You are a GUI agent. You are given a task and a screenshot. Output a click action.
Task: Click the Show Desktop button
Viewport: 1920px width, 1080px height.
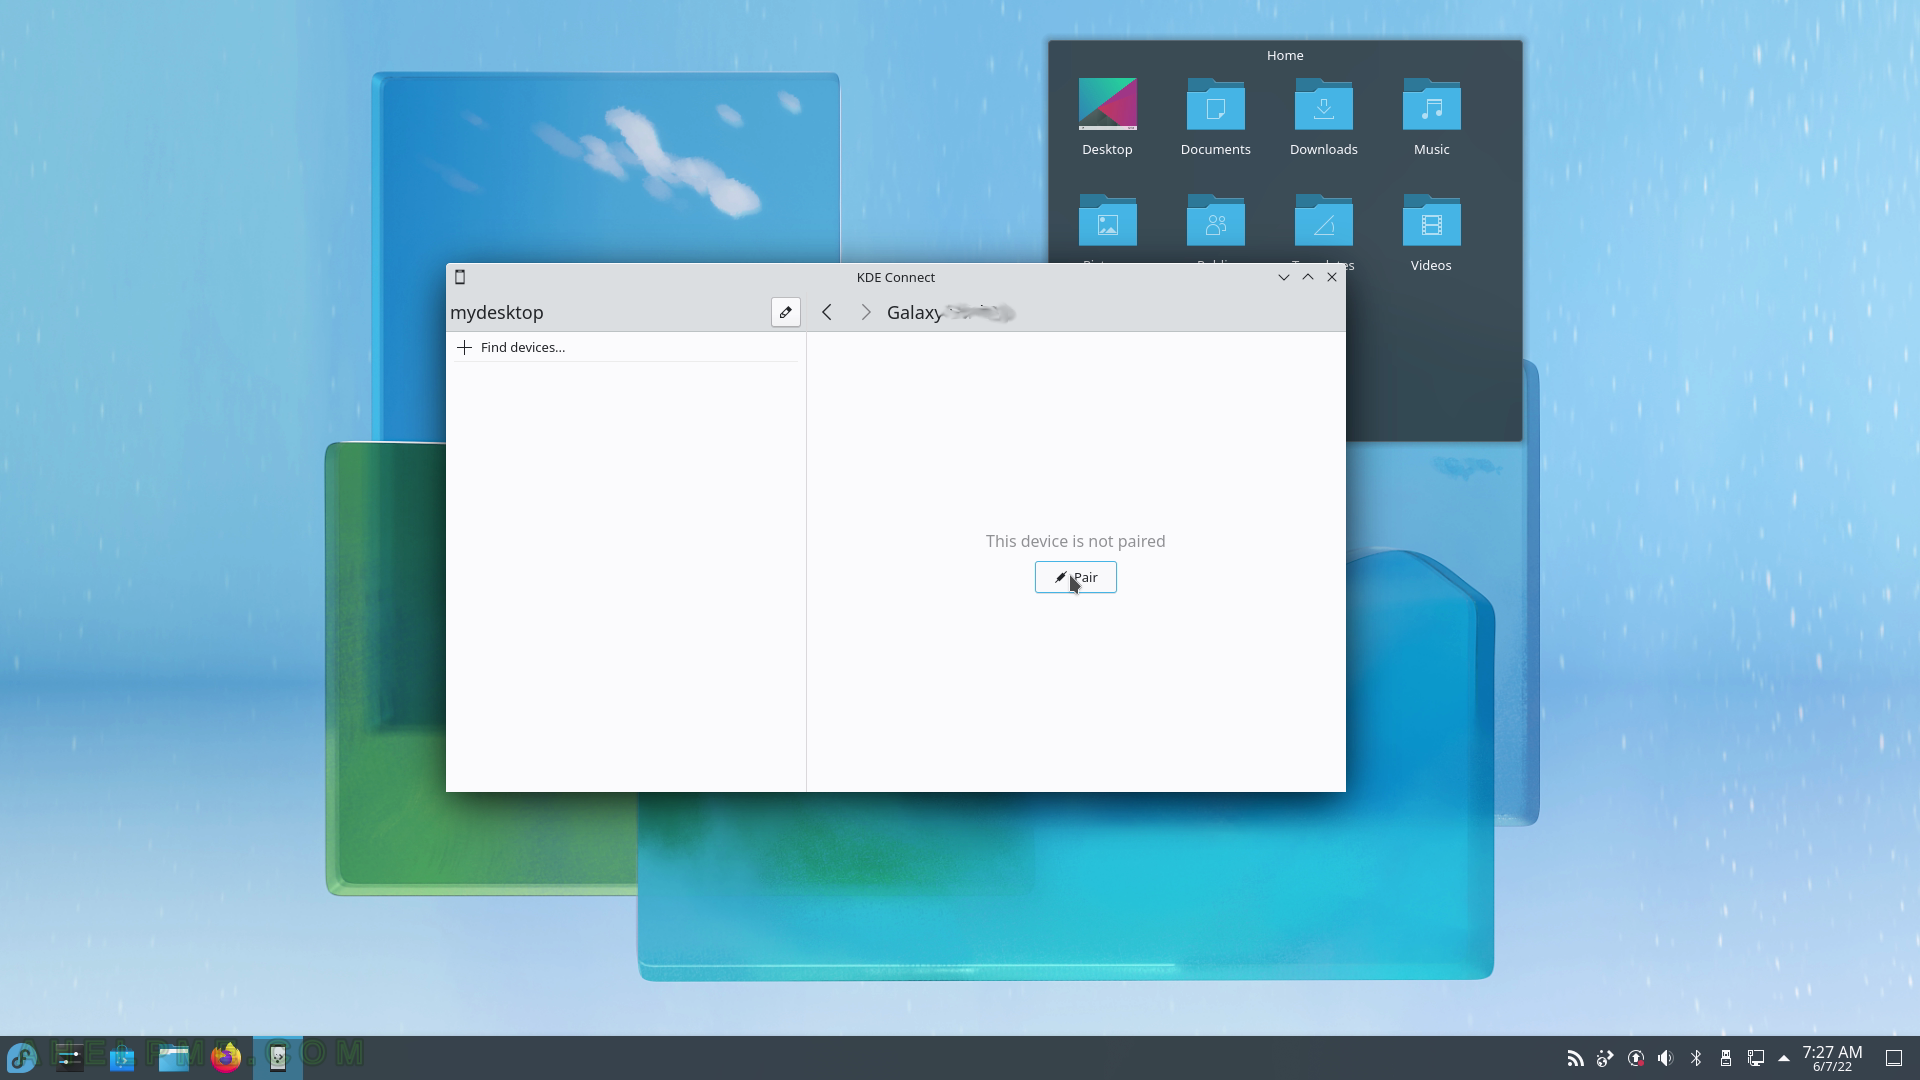coord(1894,1058)
